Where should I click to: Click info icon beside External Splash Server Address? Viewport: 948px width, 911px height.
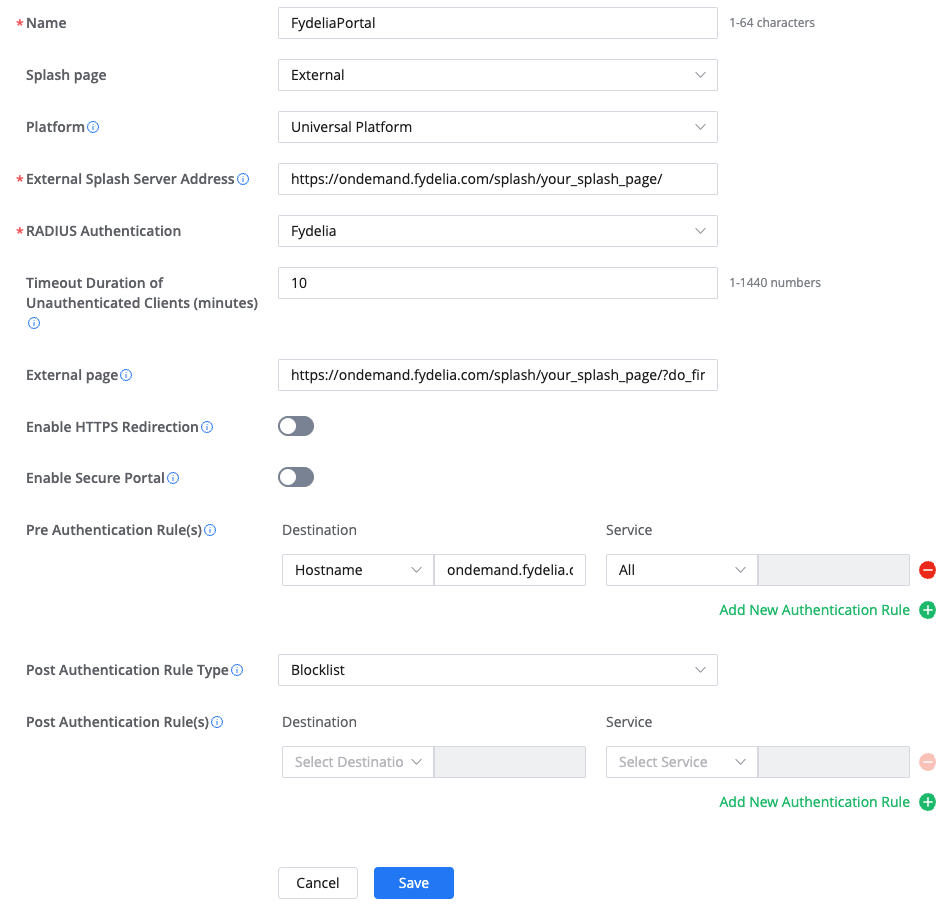click(243, 179)
